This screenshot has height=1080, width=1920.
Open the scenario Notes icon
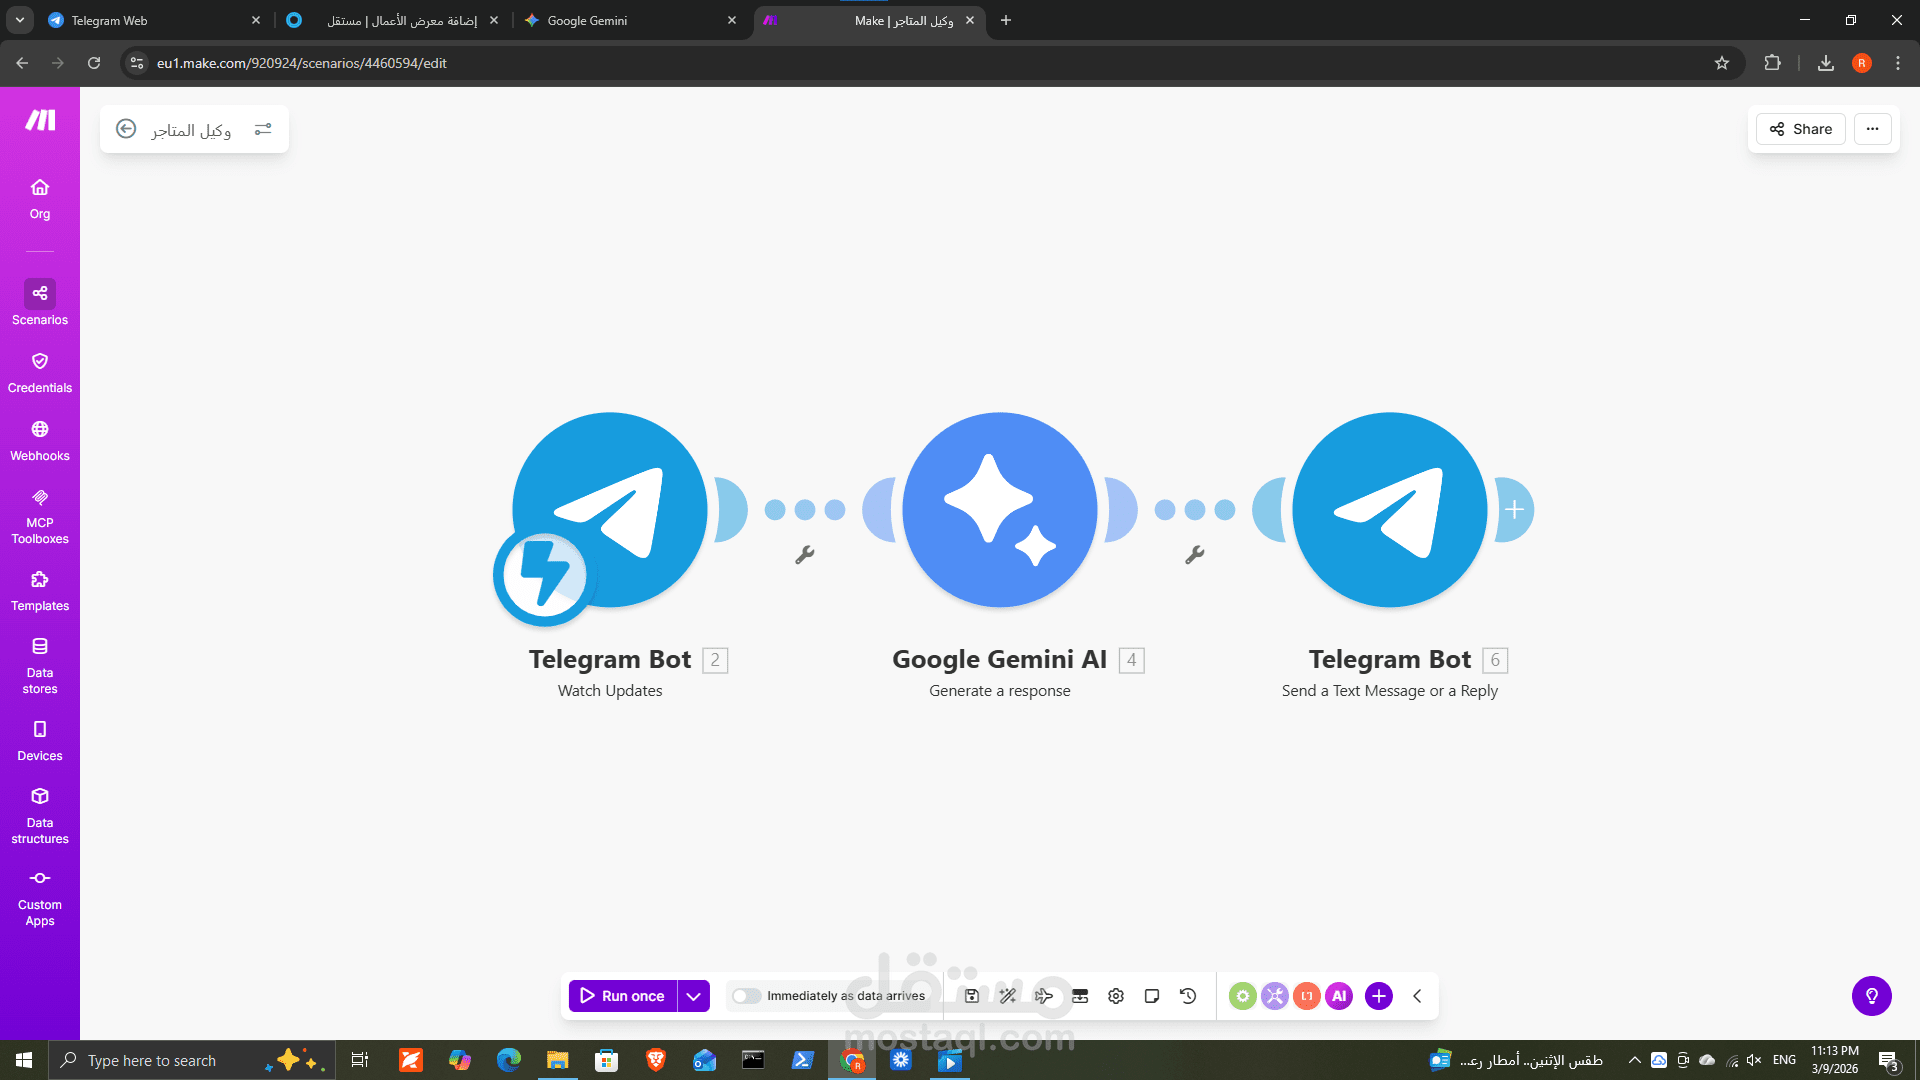pos(1152,996)
